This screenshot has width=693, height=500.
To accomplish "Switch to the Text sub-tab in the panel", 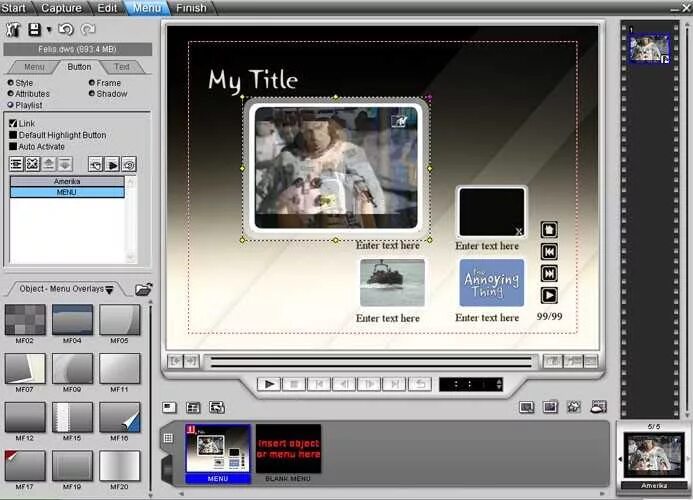I will pyautogui.click(x=122, y=67).
